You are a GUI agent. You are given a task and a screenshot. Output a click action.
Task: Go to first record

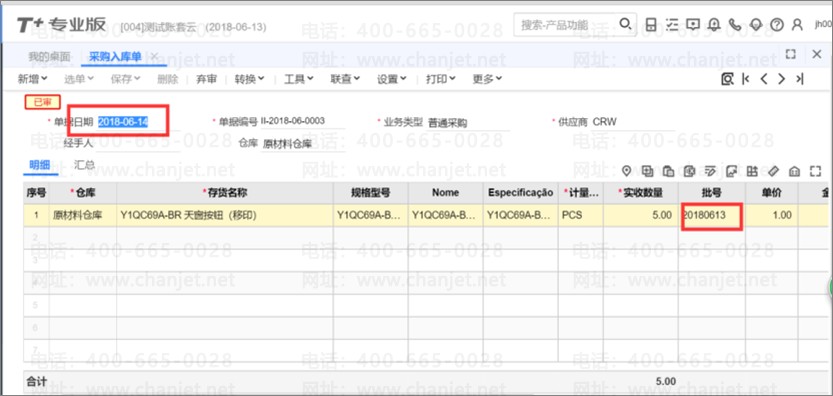click(x=746, y=79)
